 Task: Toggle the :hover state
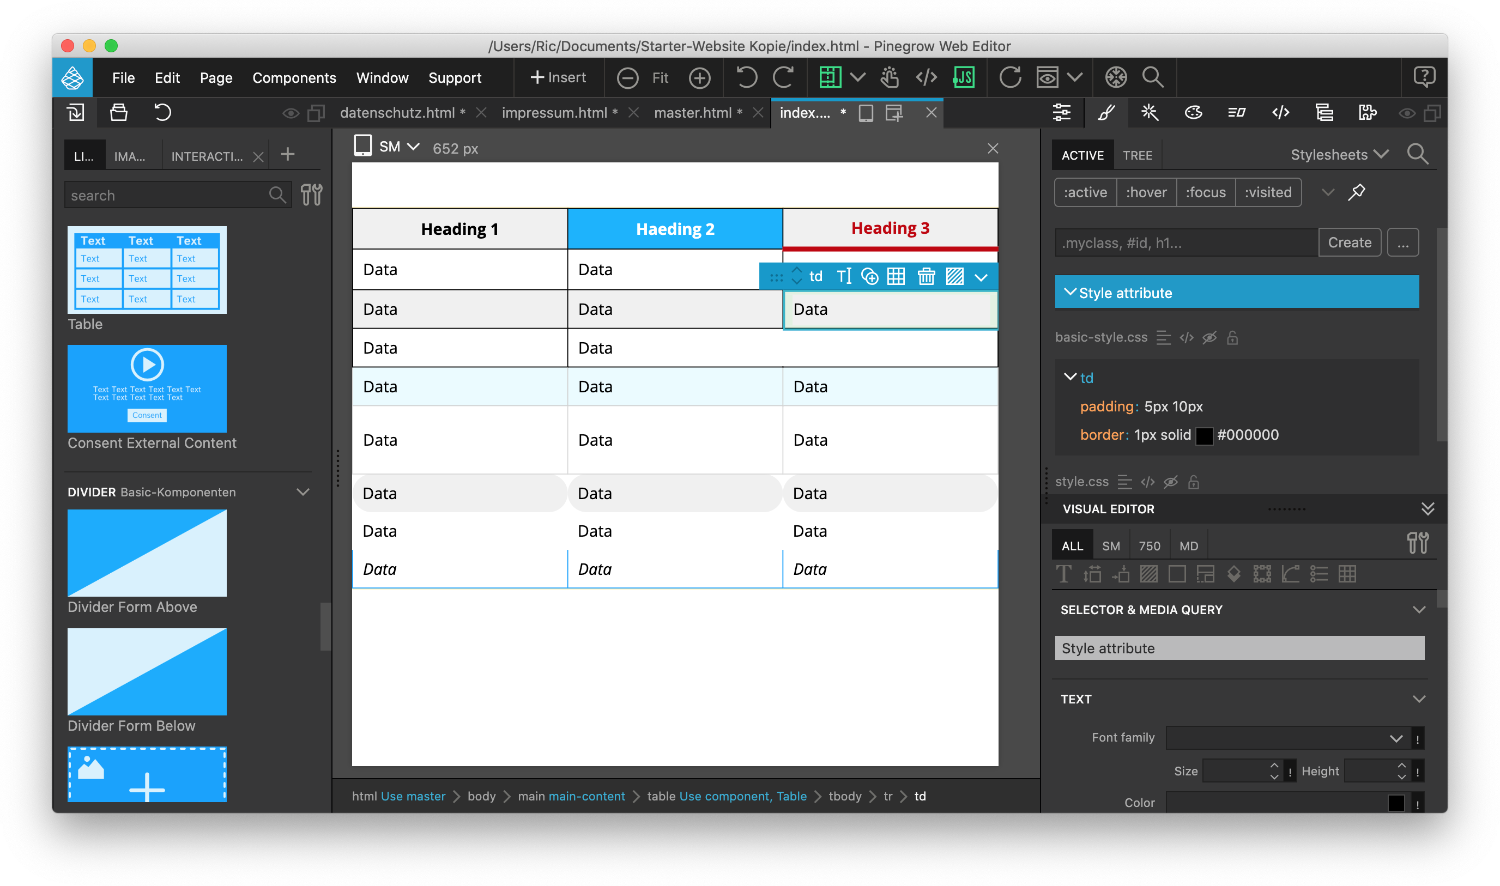1146,192
